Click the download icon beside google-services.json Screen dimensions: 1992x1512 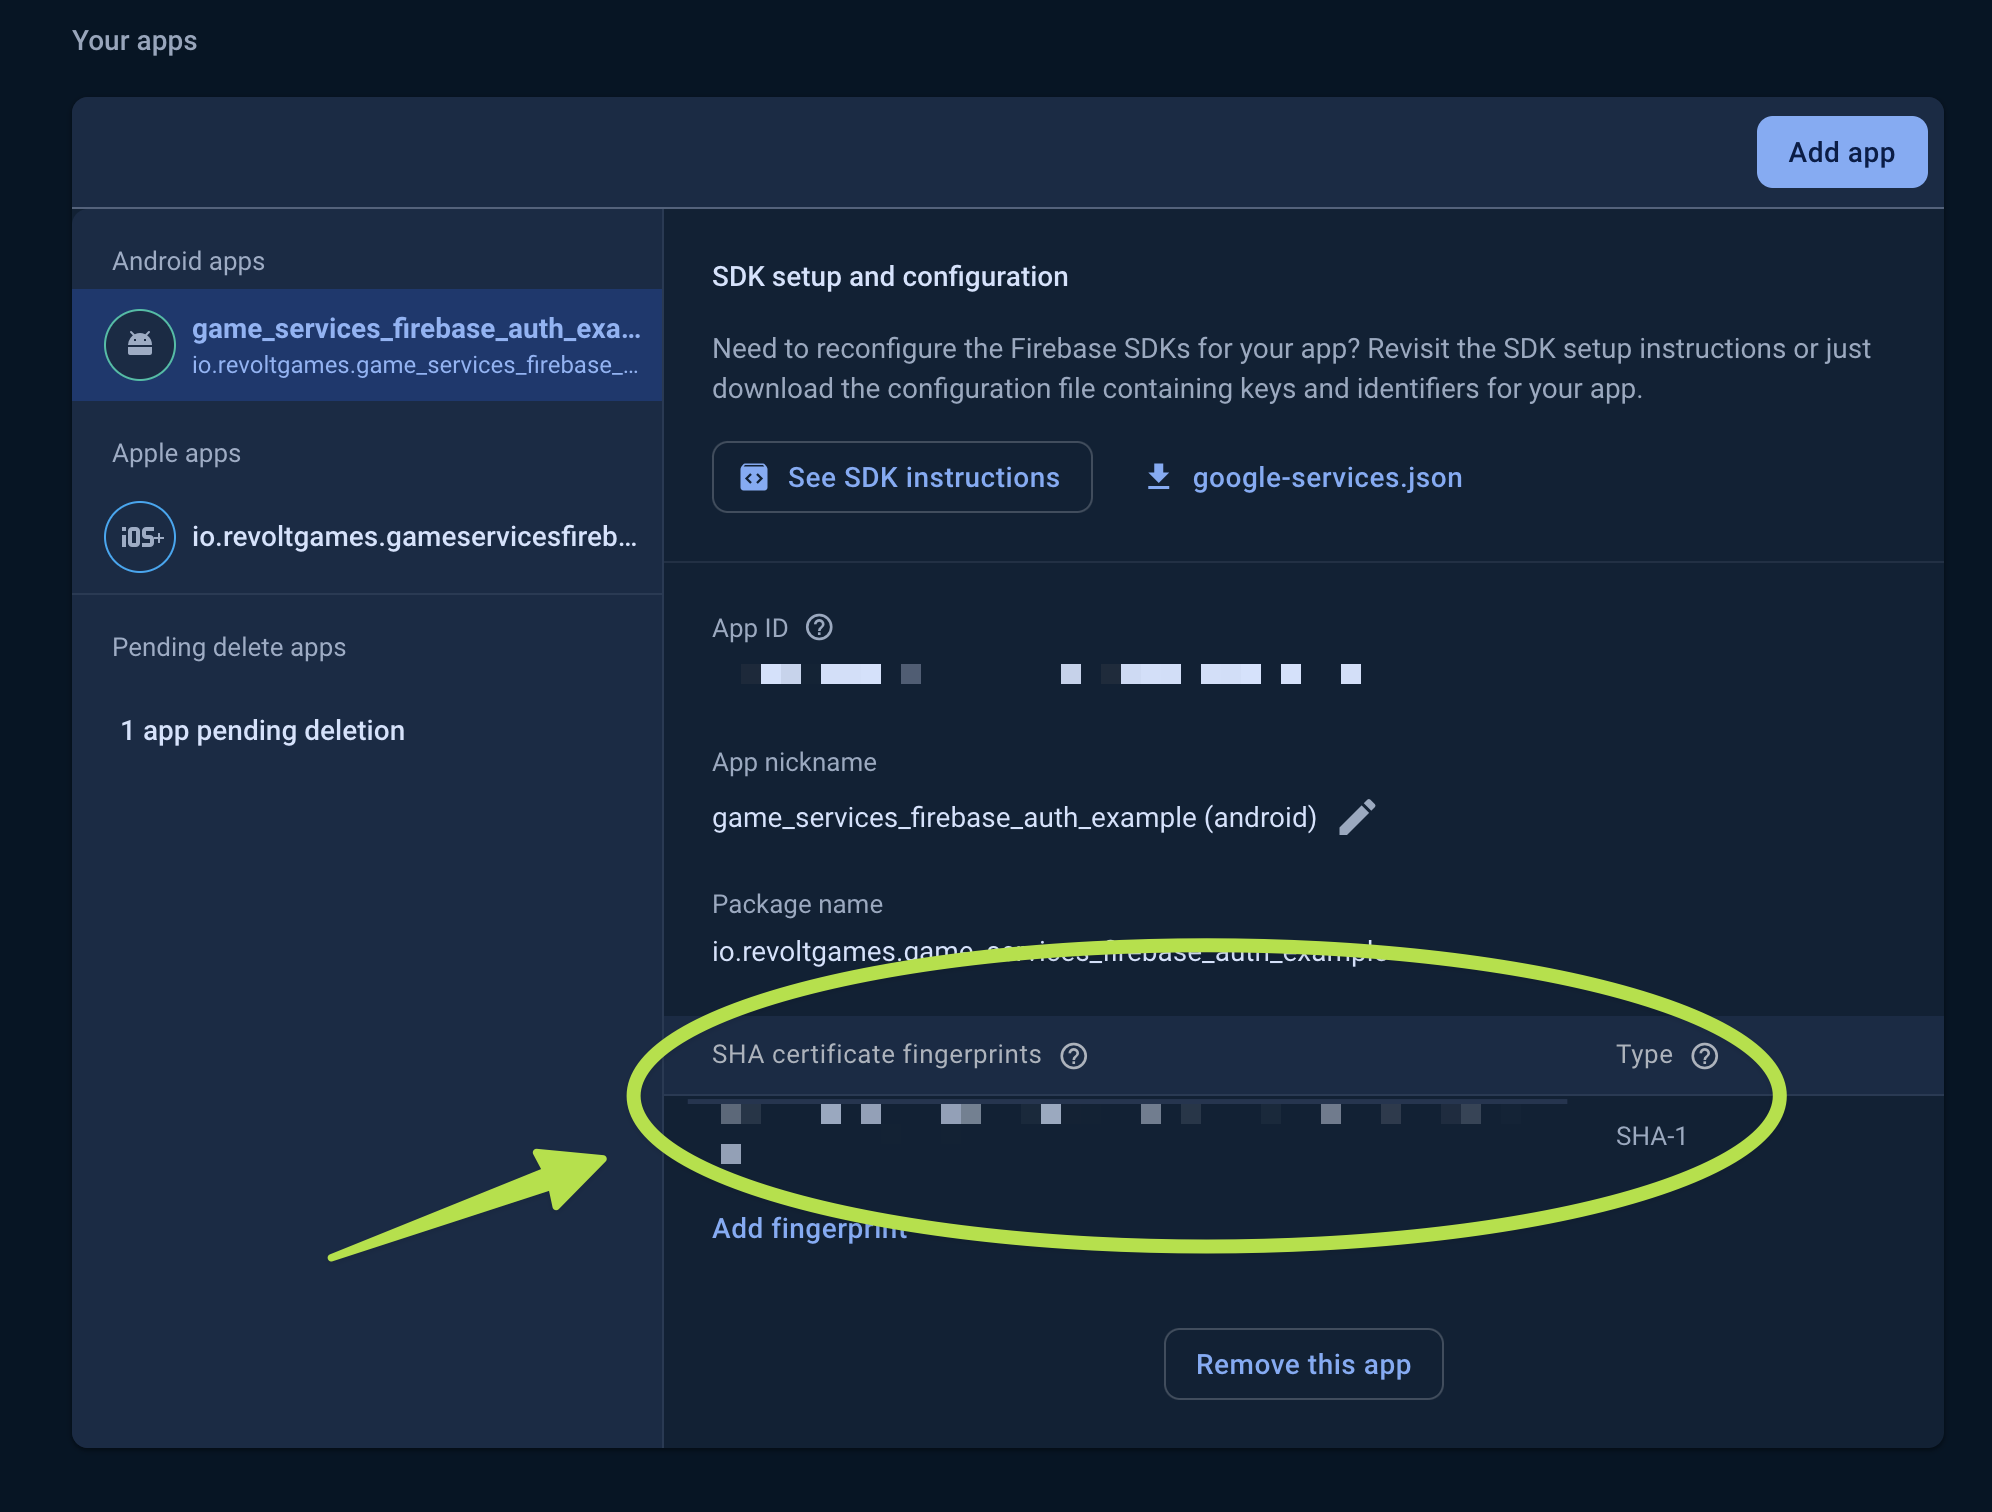coord(1158,477)
